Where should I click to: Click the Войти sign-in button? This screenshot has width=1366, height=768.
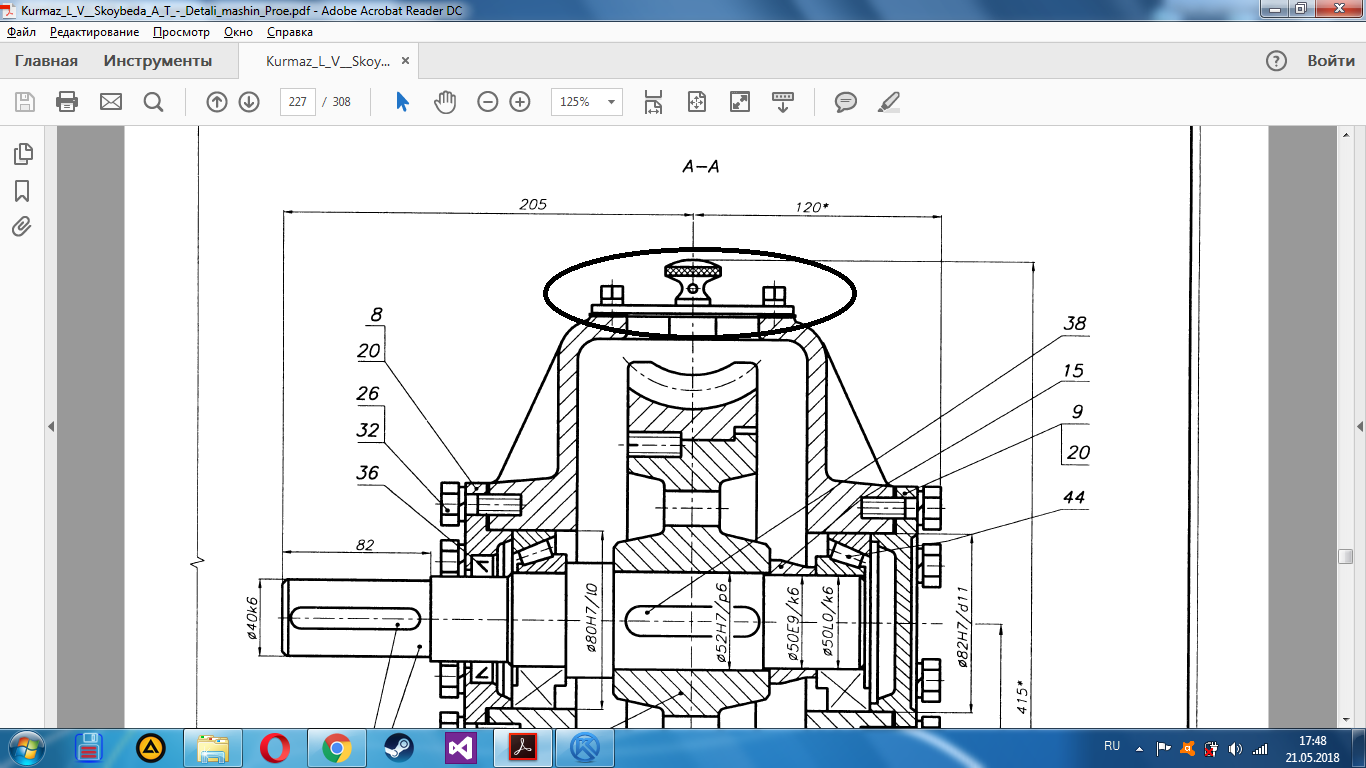click(1330, 61)
